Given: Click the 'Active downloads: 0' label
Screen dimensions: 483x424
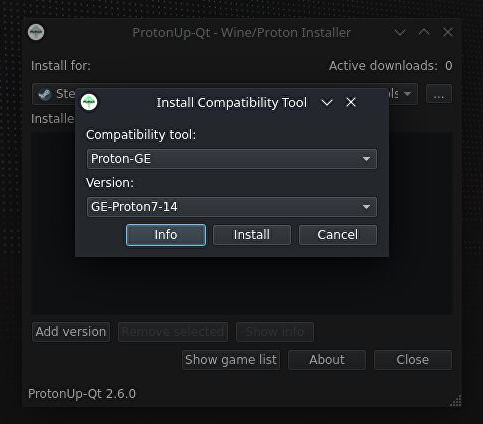Looking at the screenshot, I should [390, 66].
